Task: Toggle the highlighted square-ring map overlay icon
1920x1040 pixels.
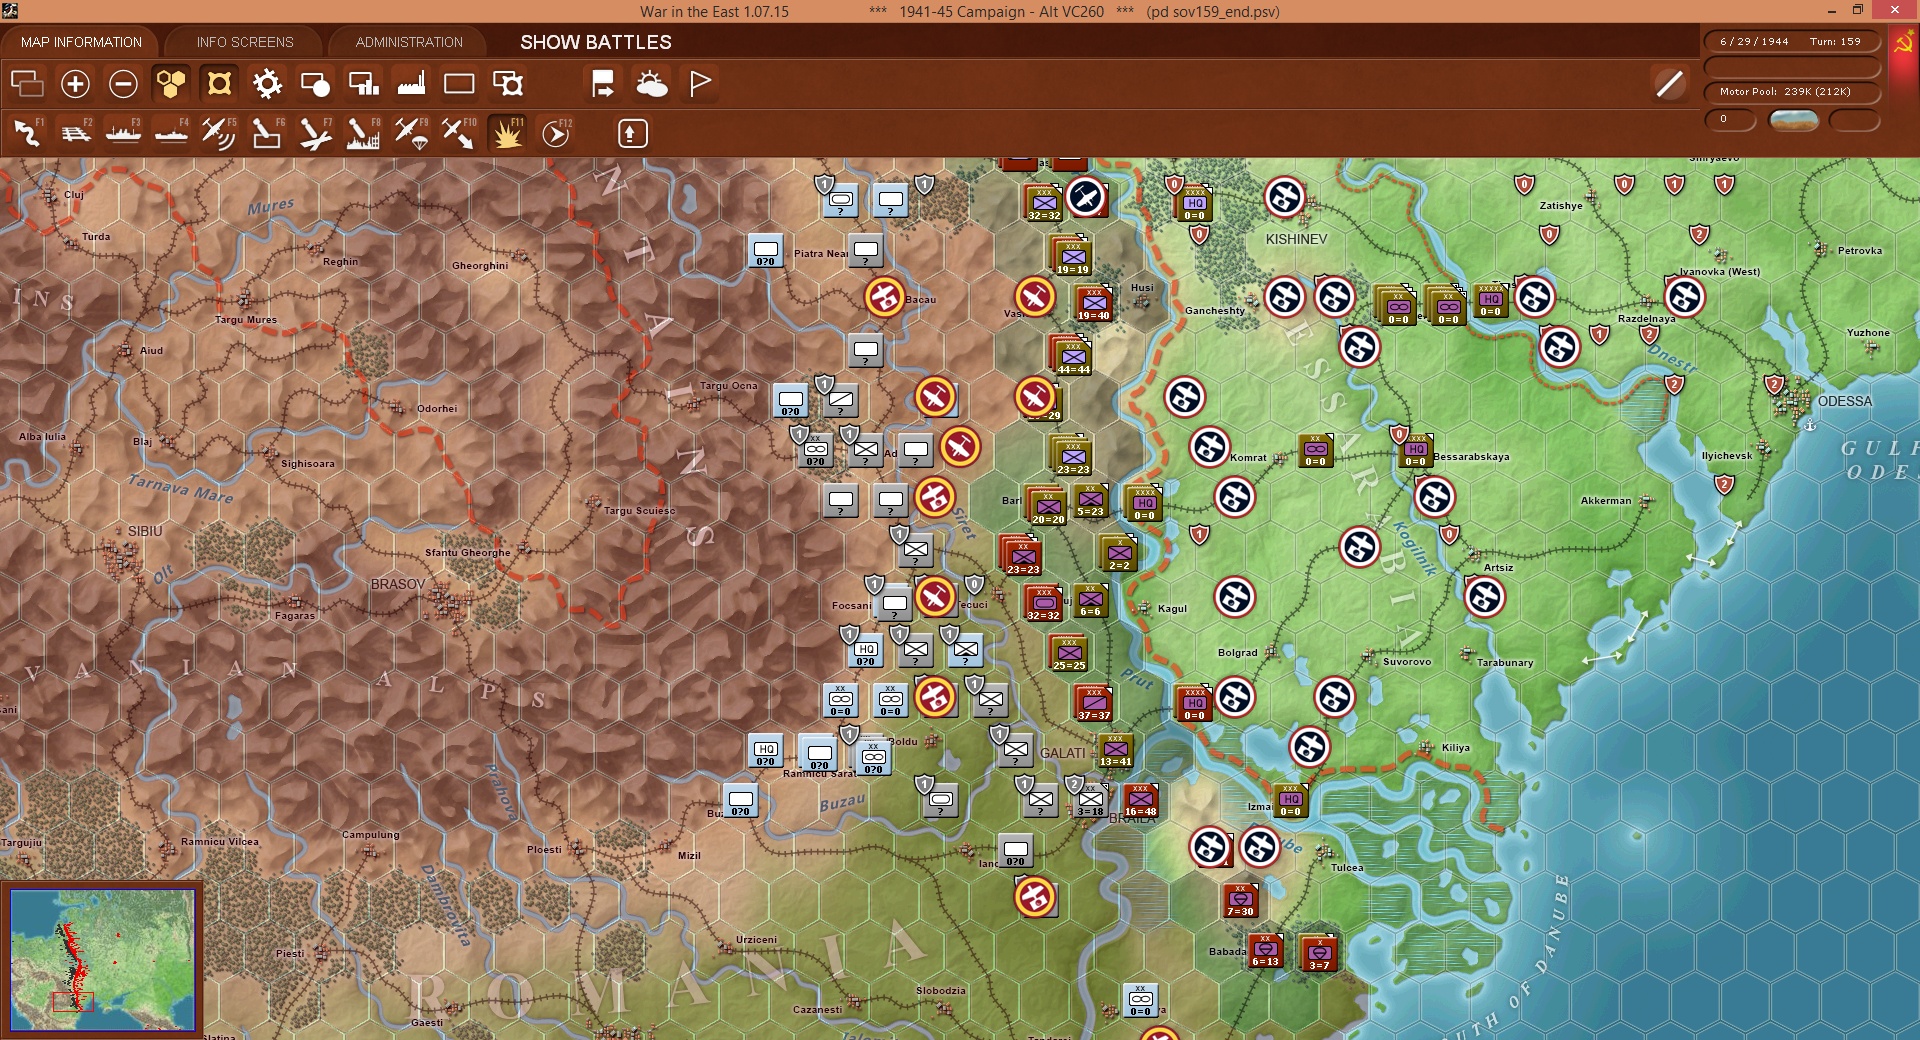Action: pyautogui.click(x=219, y=84)
